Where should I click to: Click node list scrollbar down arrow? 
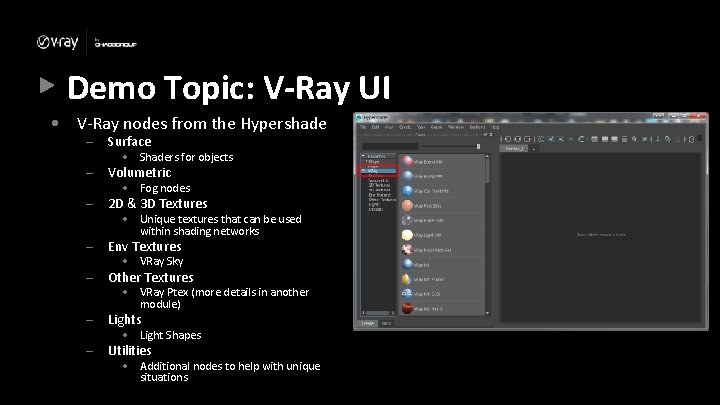(487, 313)
